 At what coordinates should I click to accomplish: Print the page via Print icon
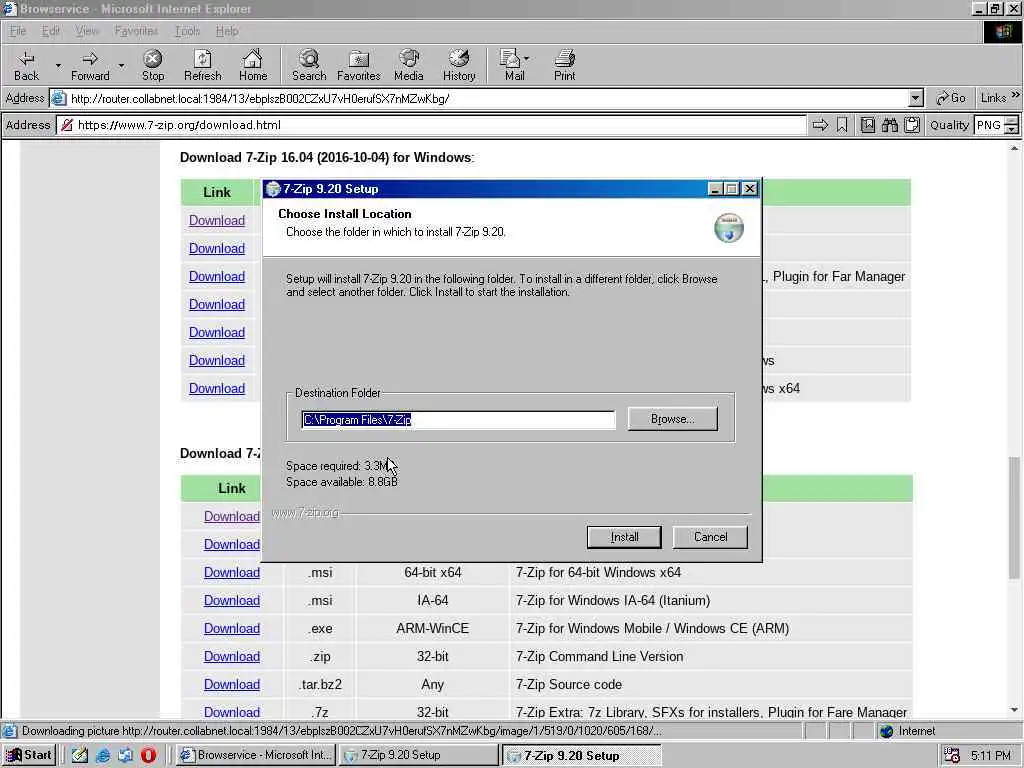564,65
